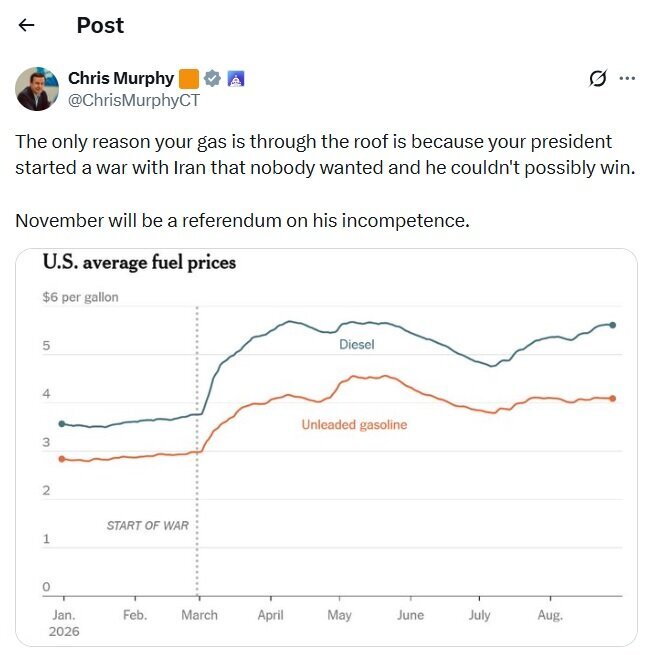Open the U.S. average fuel prices chart image

[x=327, y=447]
